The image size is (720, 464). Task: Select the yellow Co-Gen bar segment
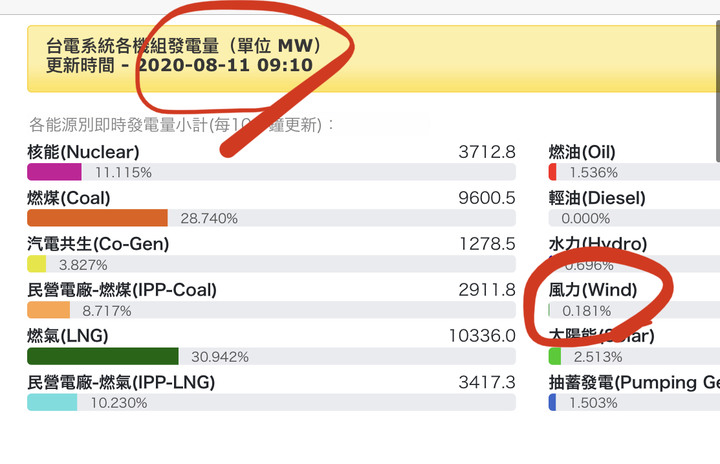click(x=37, y=264)
